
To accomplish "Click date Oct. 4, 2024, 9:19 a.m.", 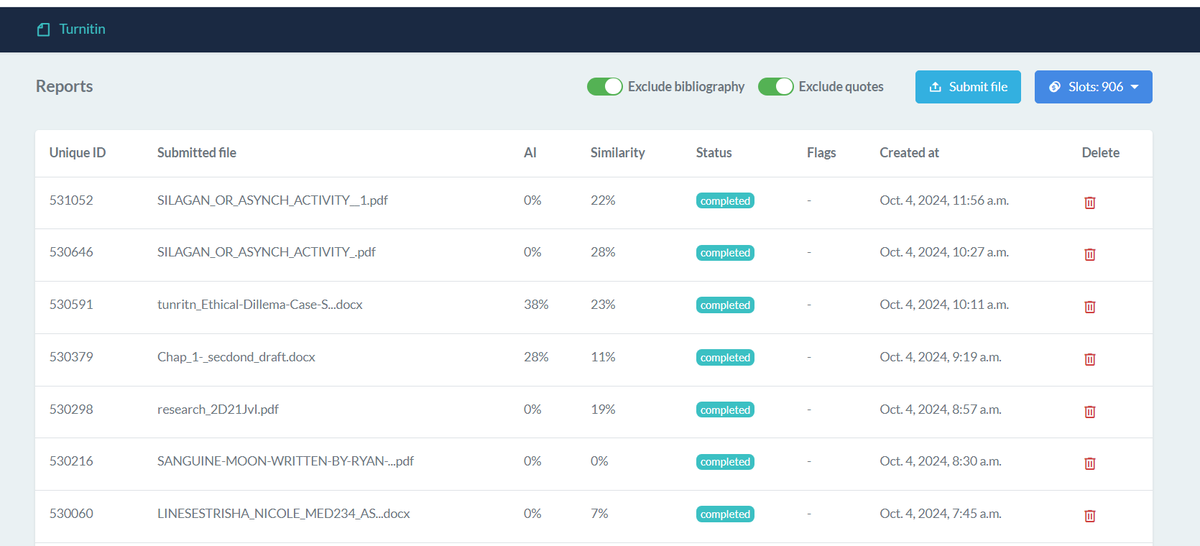I will (940, 357).
